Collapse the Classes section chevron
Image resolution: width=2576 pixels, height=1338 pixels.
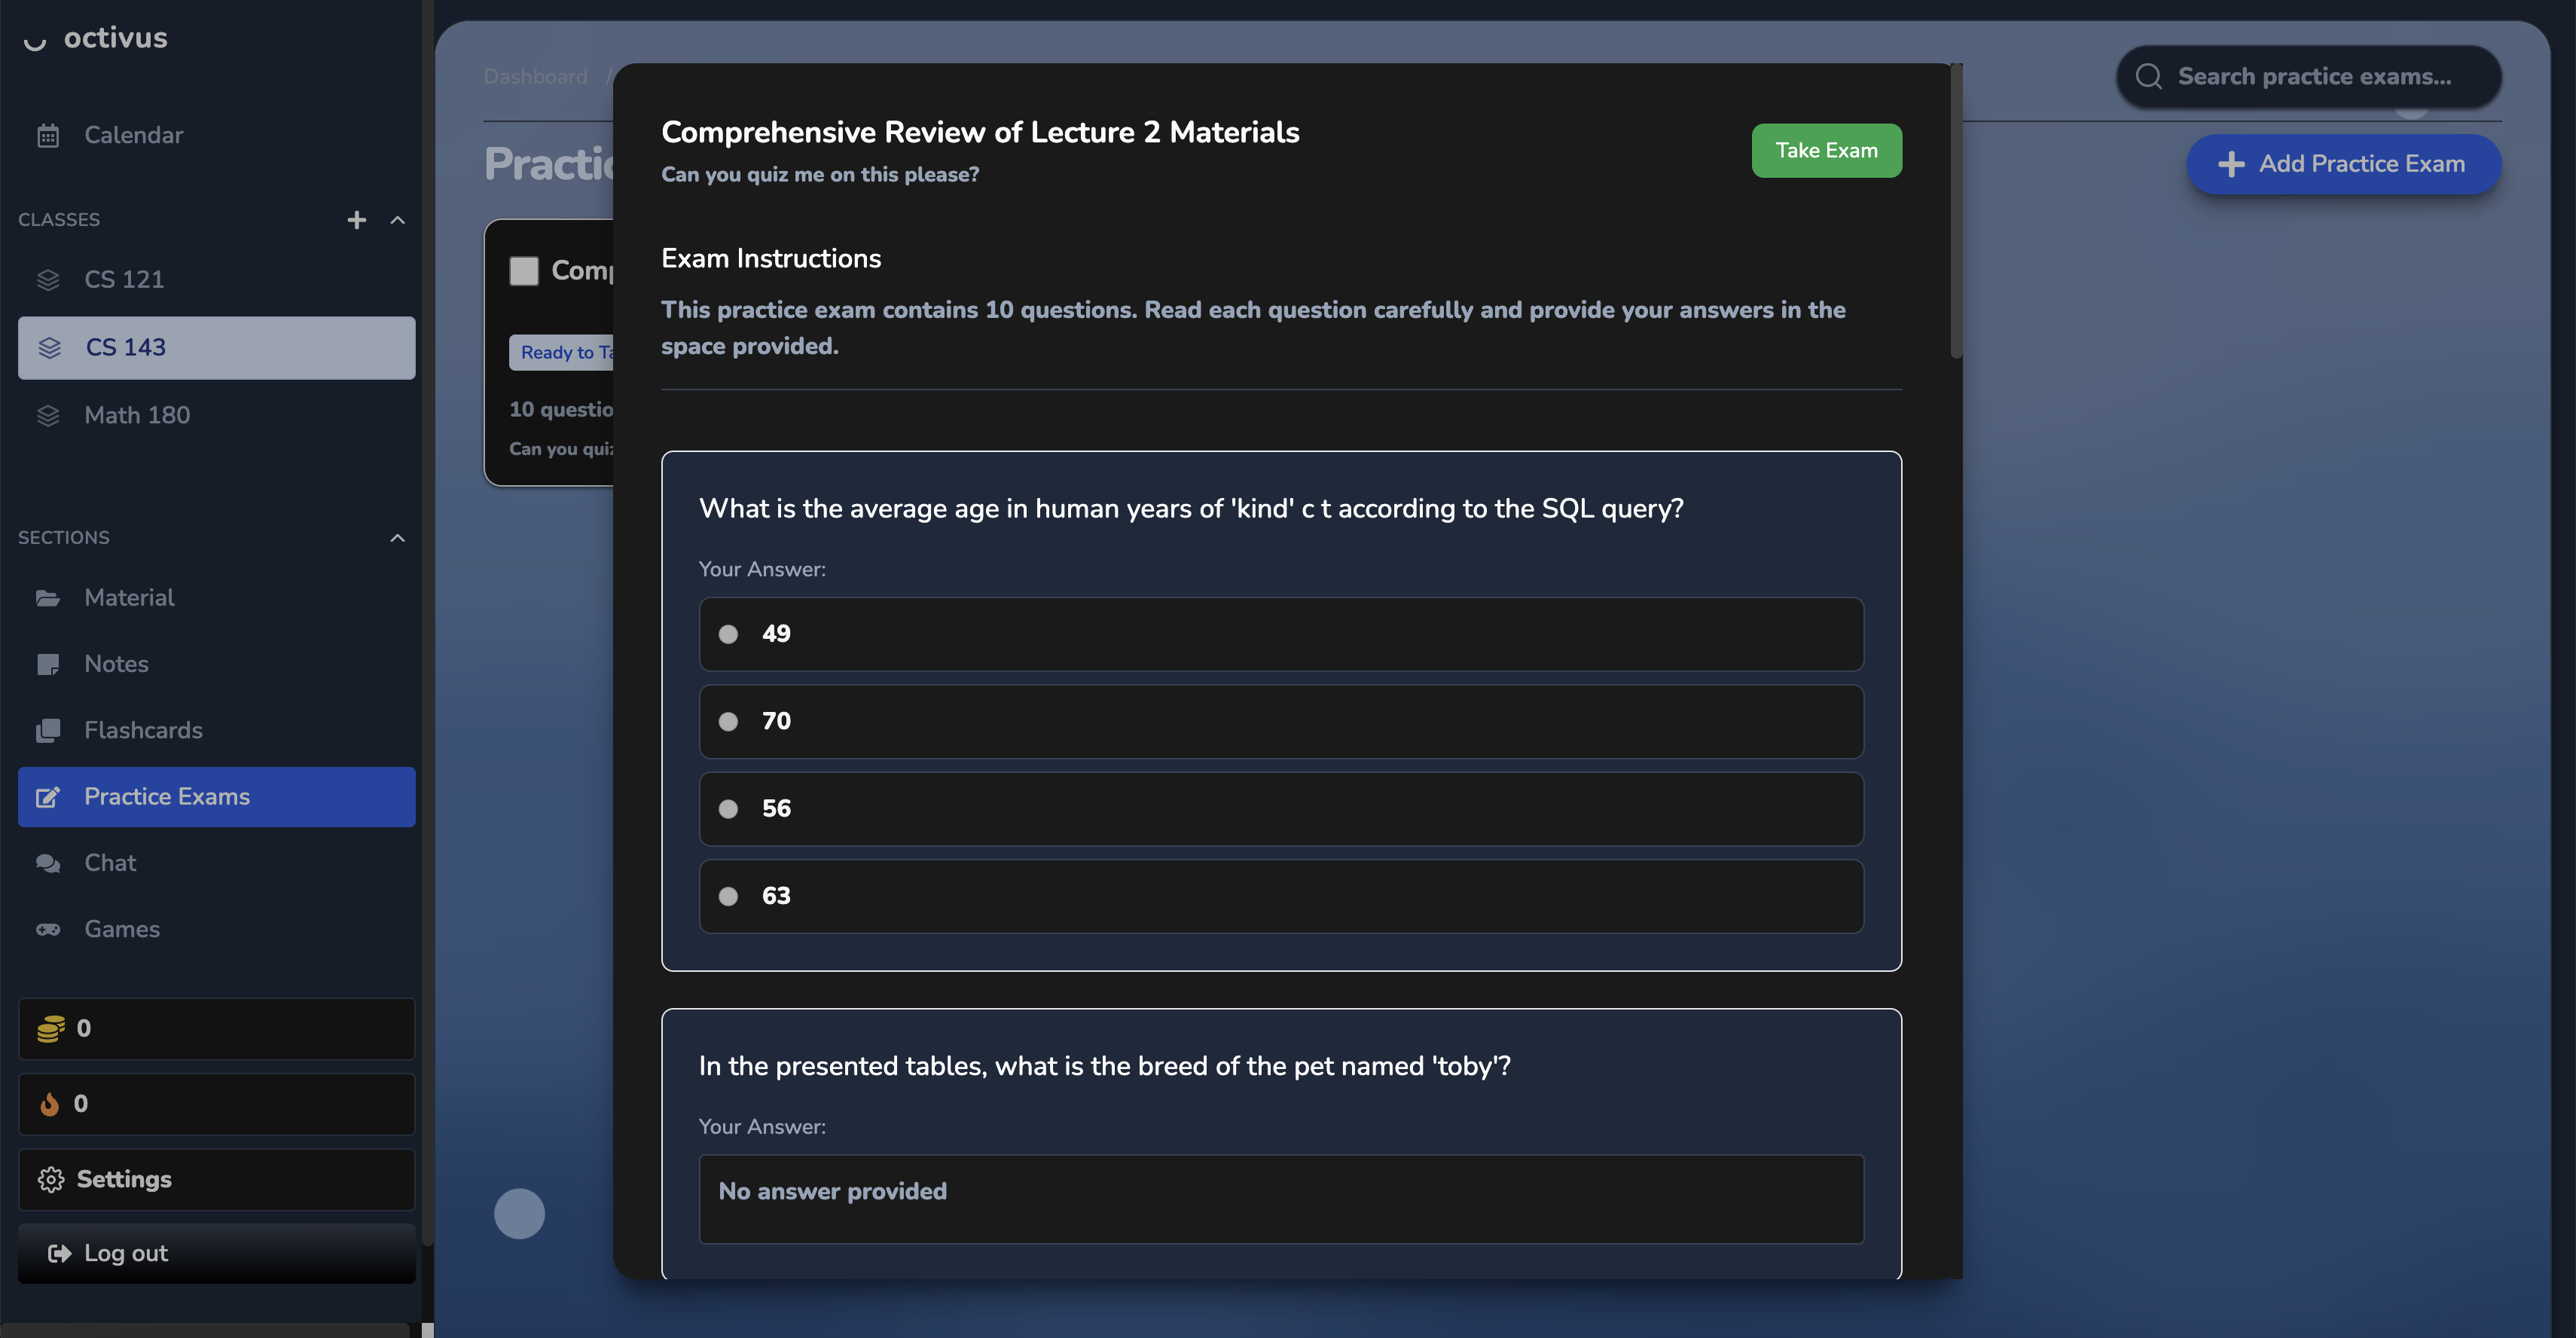click(x=398, y=220)
